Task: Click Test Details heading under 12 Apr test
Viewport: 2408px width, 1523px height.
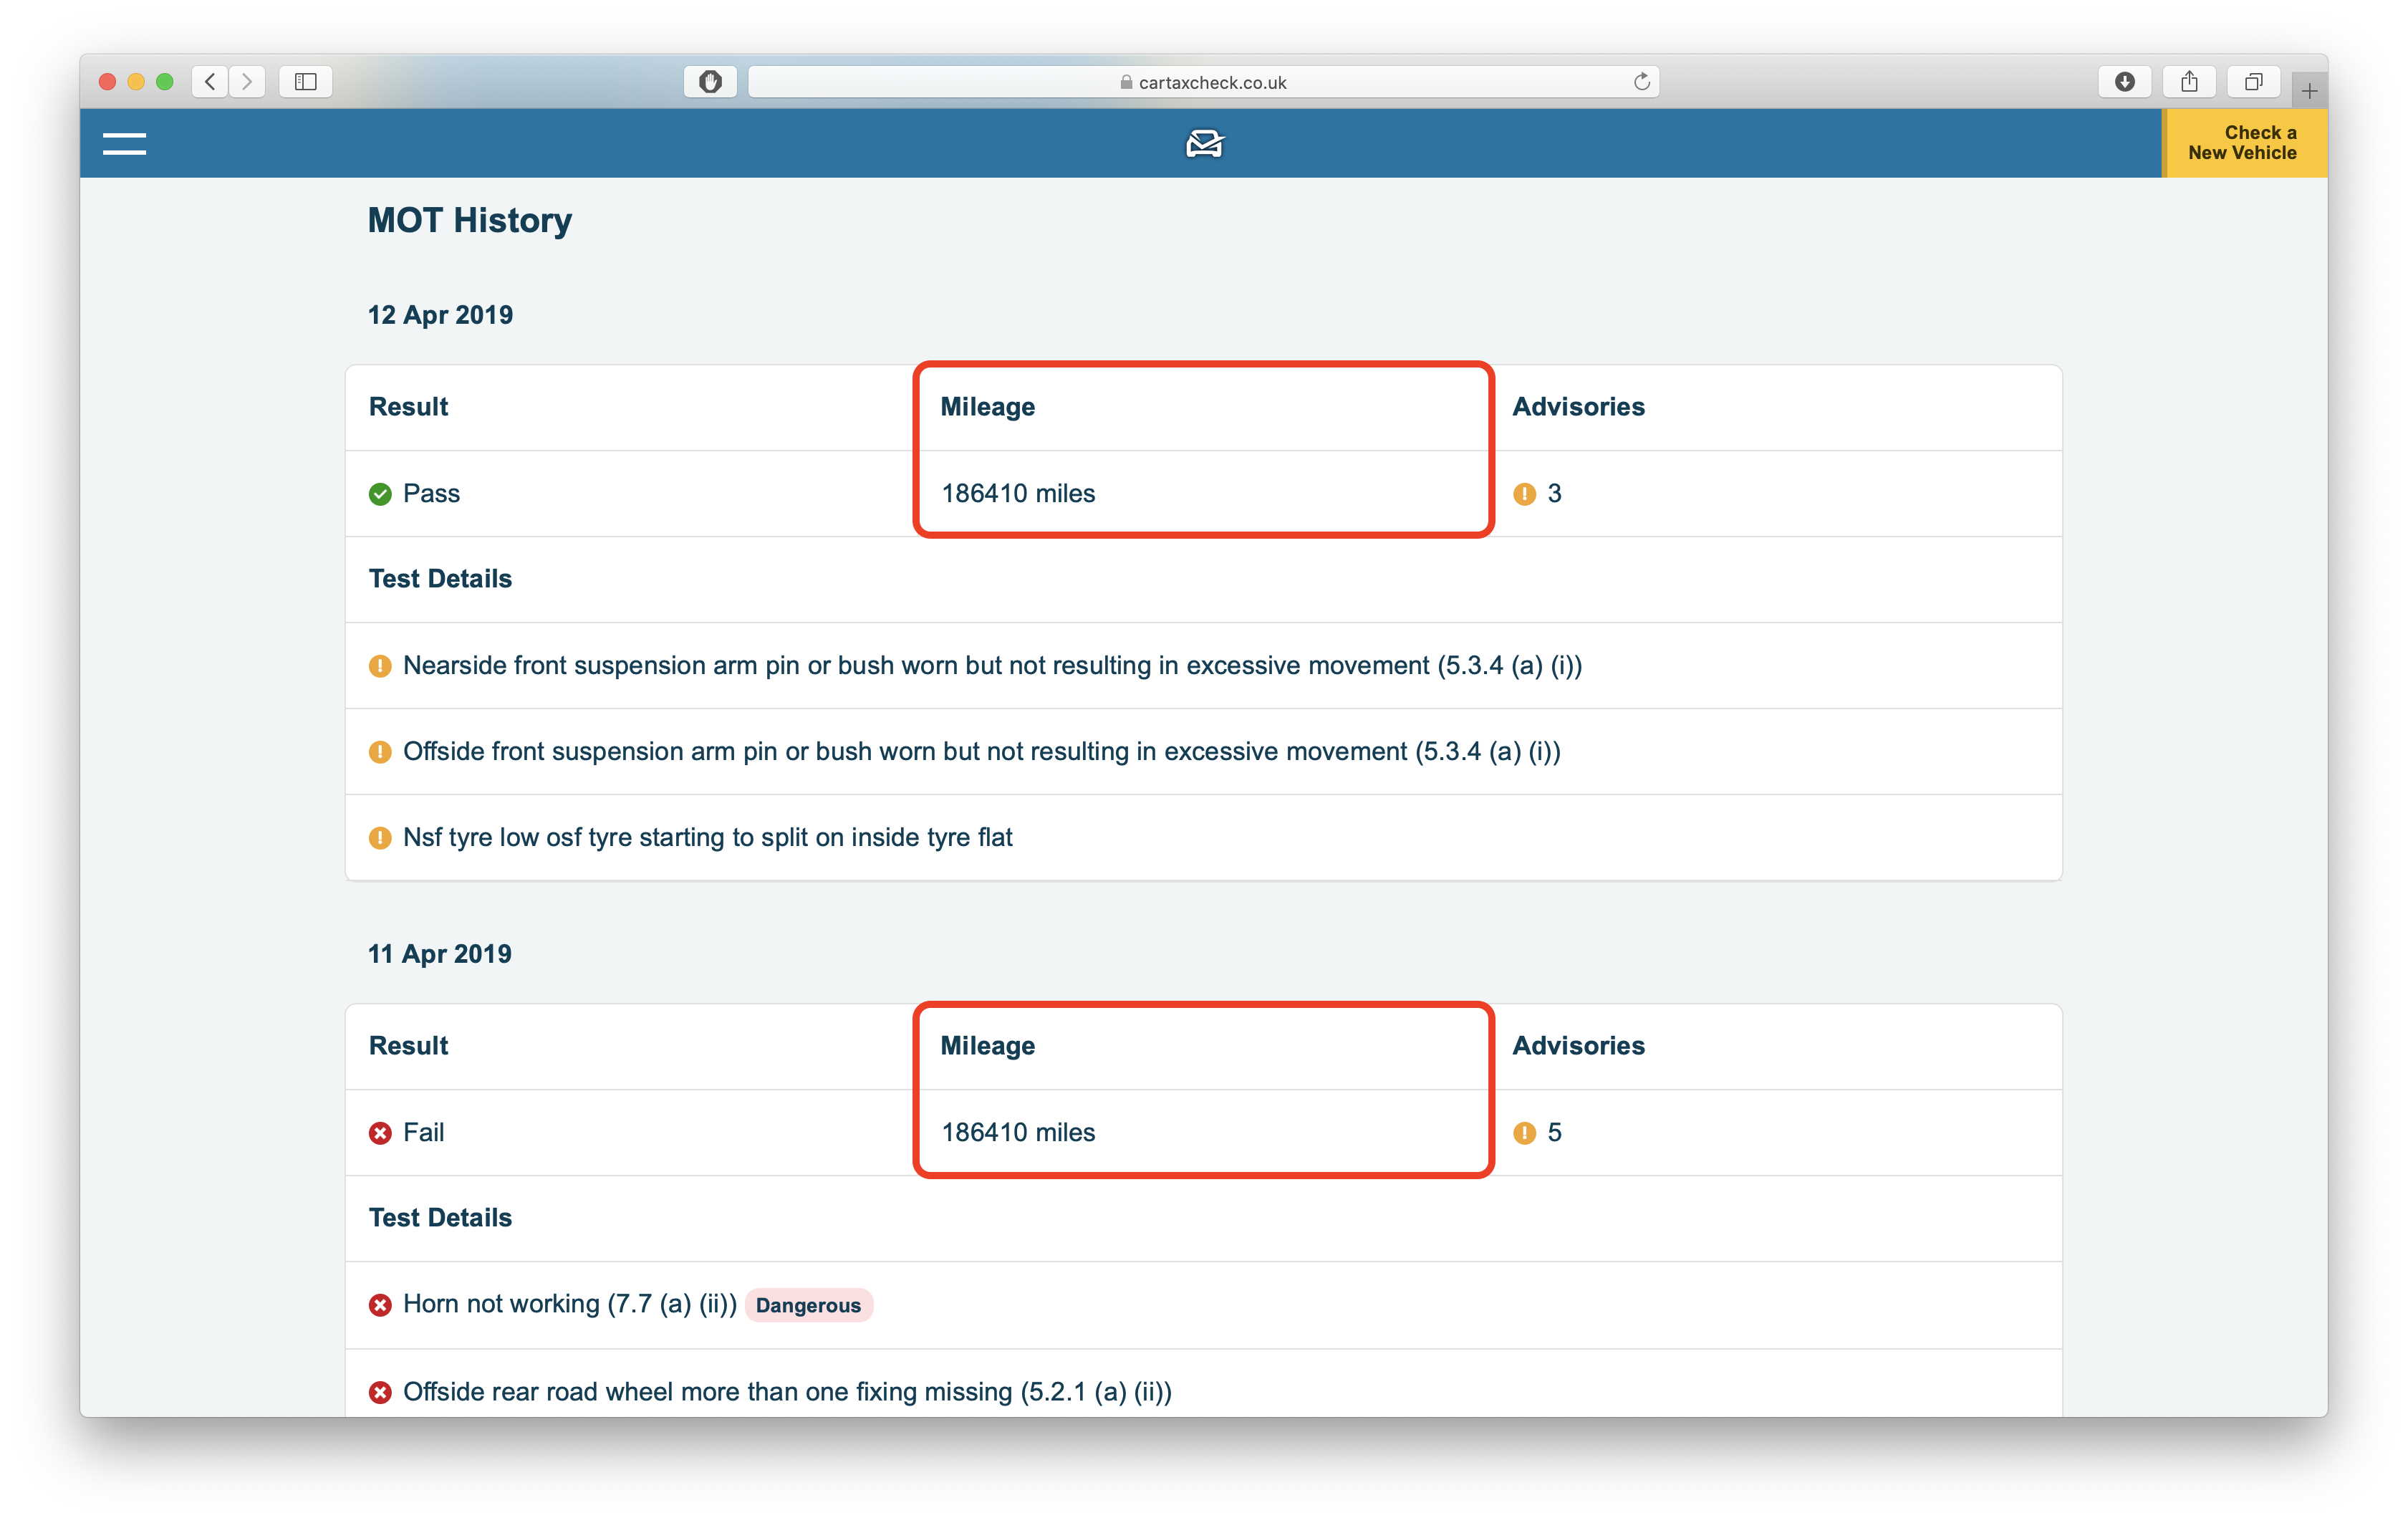Action: coord(440,579)
